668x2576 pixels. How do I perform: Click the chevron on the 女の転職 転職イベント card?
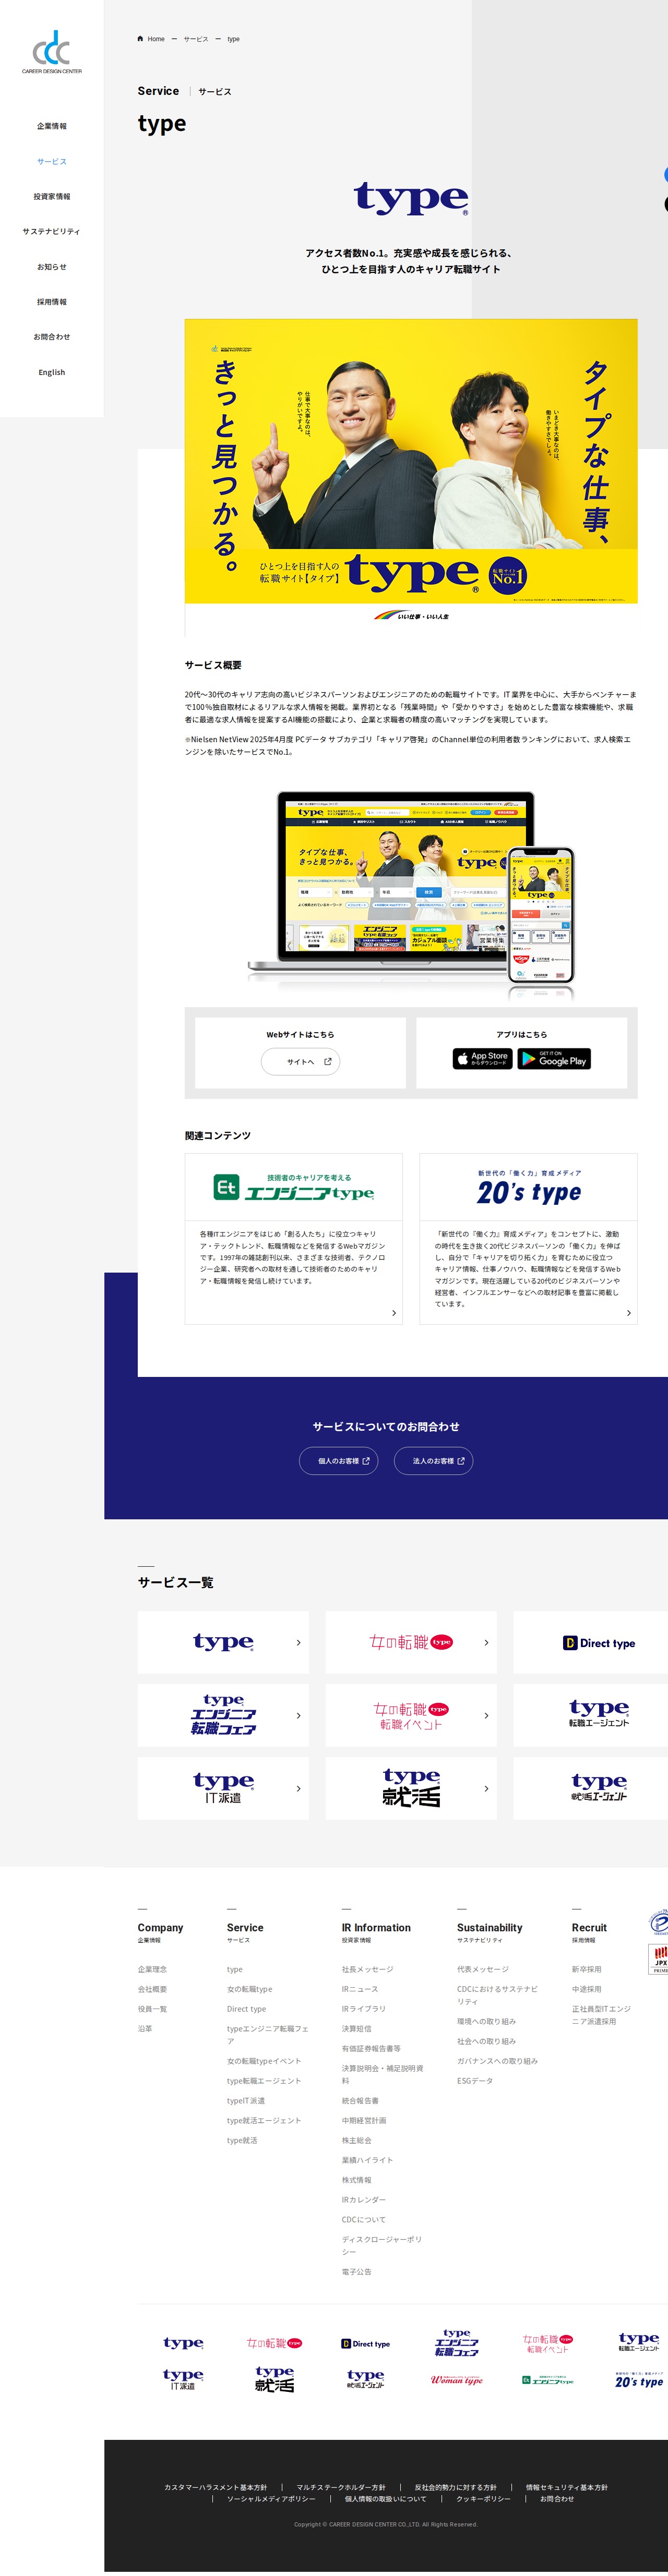pos(486,1715)
